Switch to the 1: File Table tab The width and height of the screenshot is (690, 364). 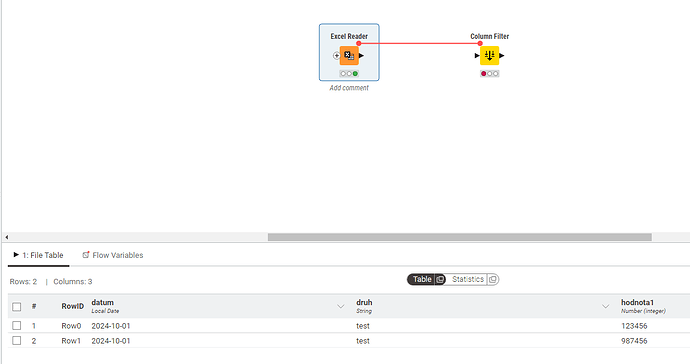[x=38, y=255]
